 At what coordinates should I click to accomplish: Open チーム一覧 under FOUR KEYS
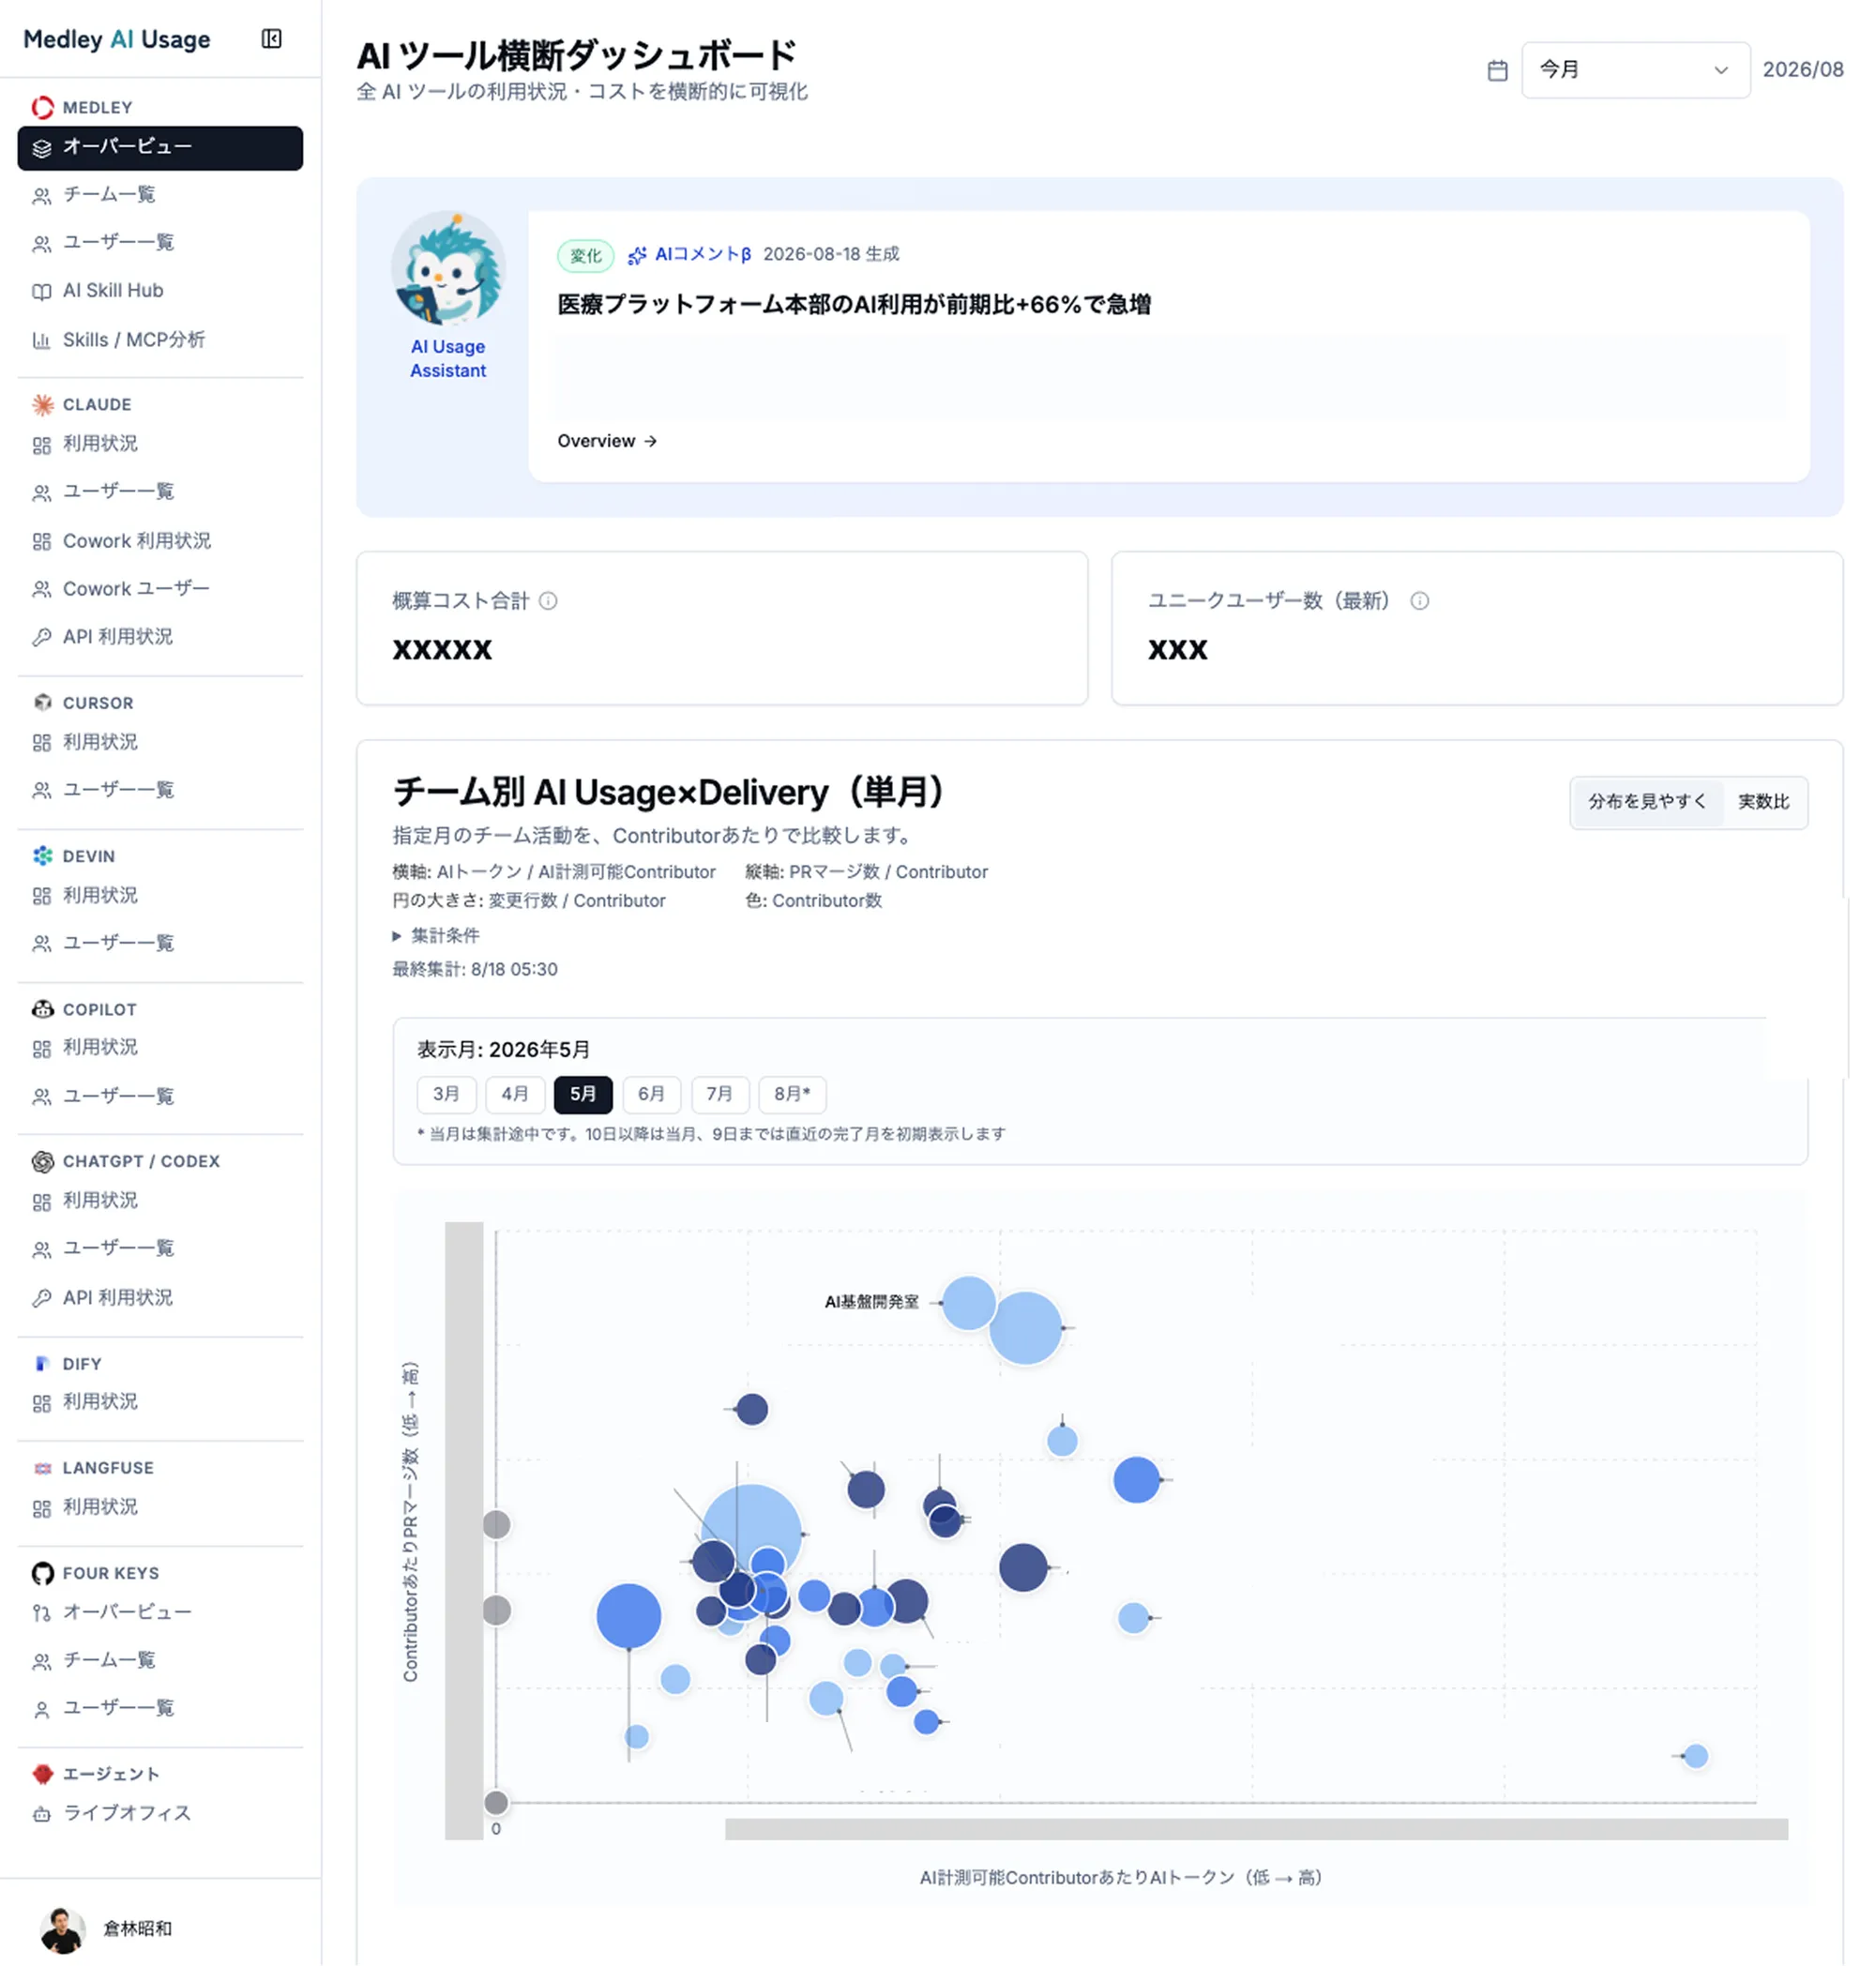(x=160, y=1659)
